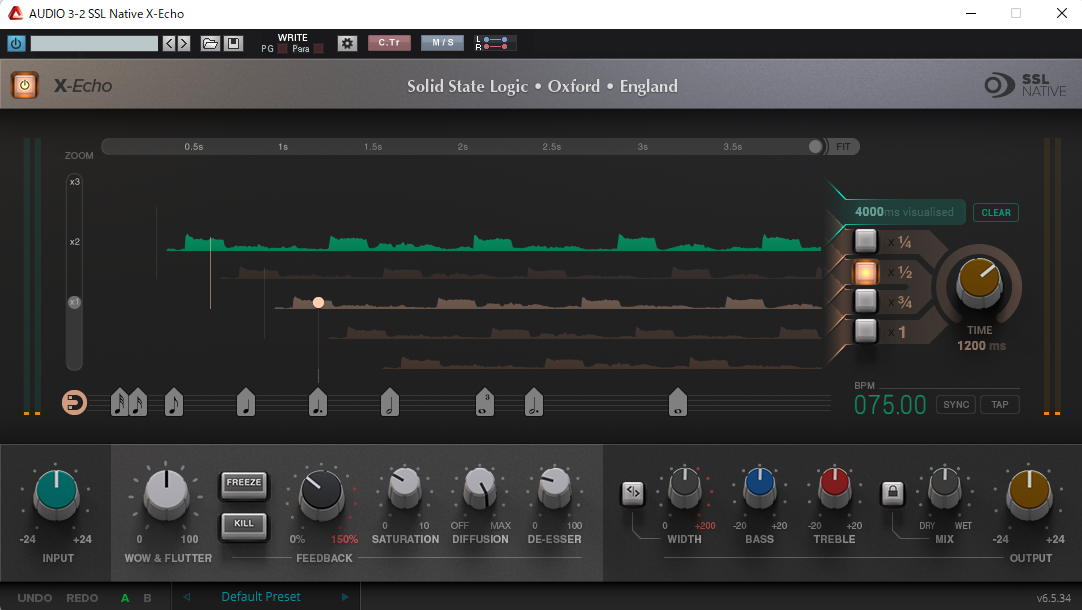Open the Default Preset menu
Screen dimensions: 1082x610
tap(261, 597)
